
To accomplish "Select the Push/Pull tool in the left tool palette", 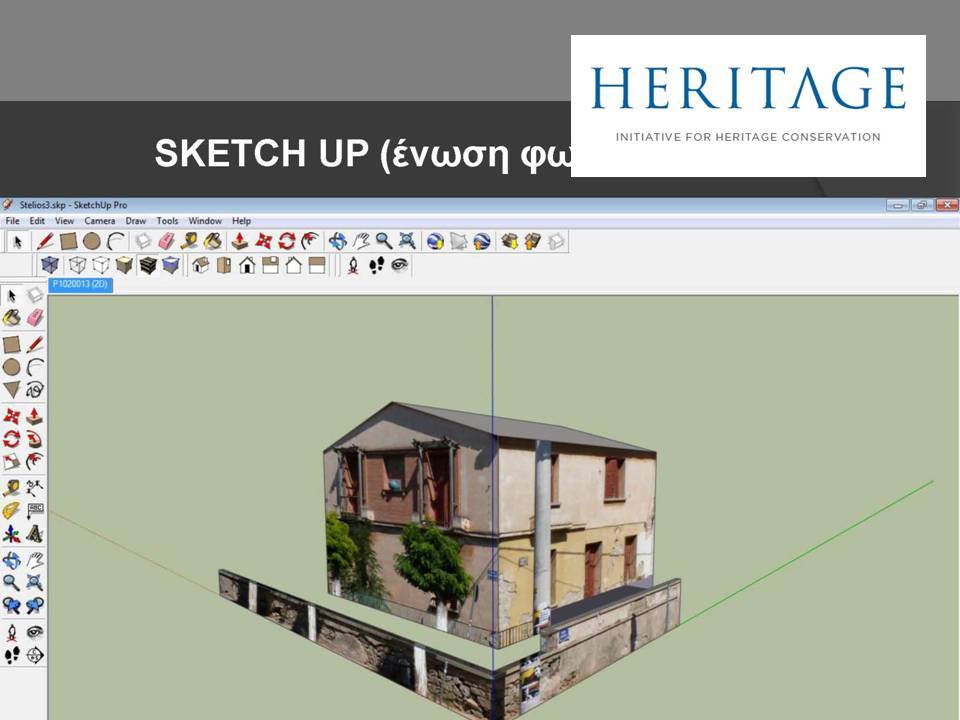I will [35, 416].
